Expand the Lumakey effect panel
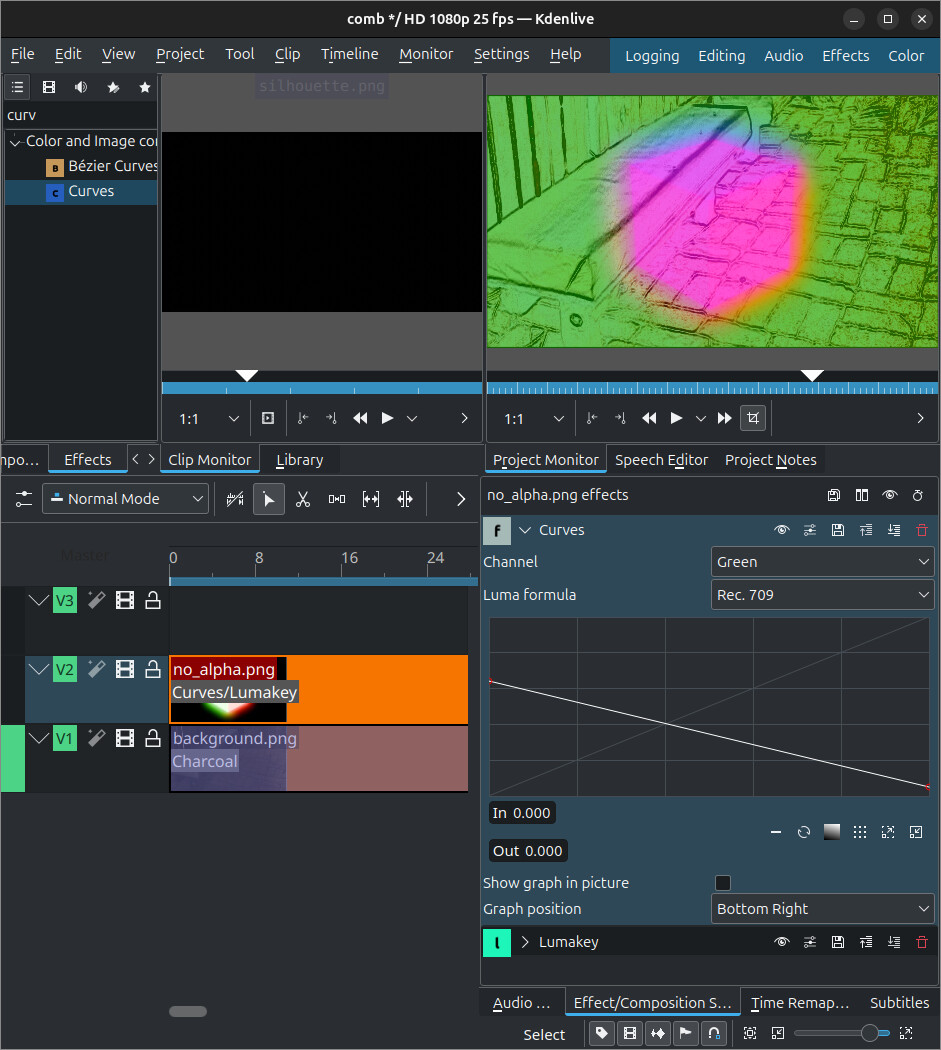This screenshot has height=1050, width=941. pyautogui.click(x=525, y=942)
